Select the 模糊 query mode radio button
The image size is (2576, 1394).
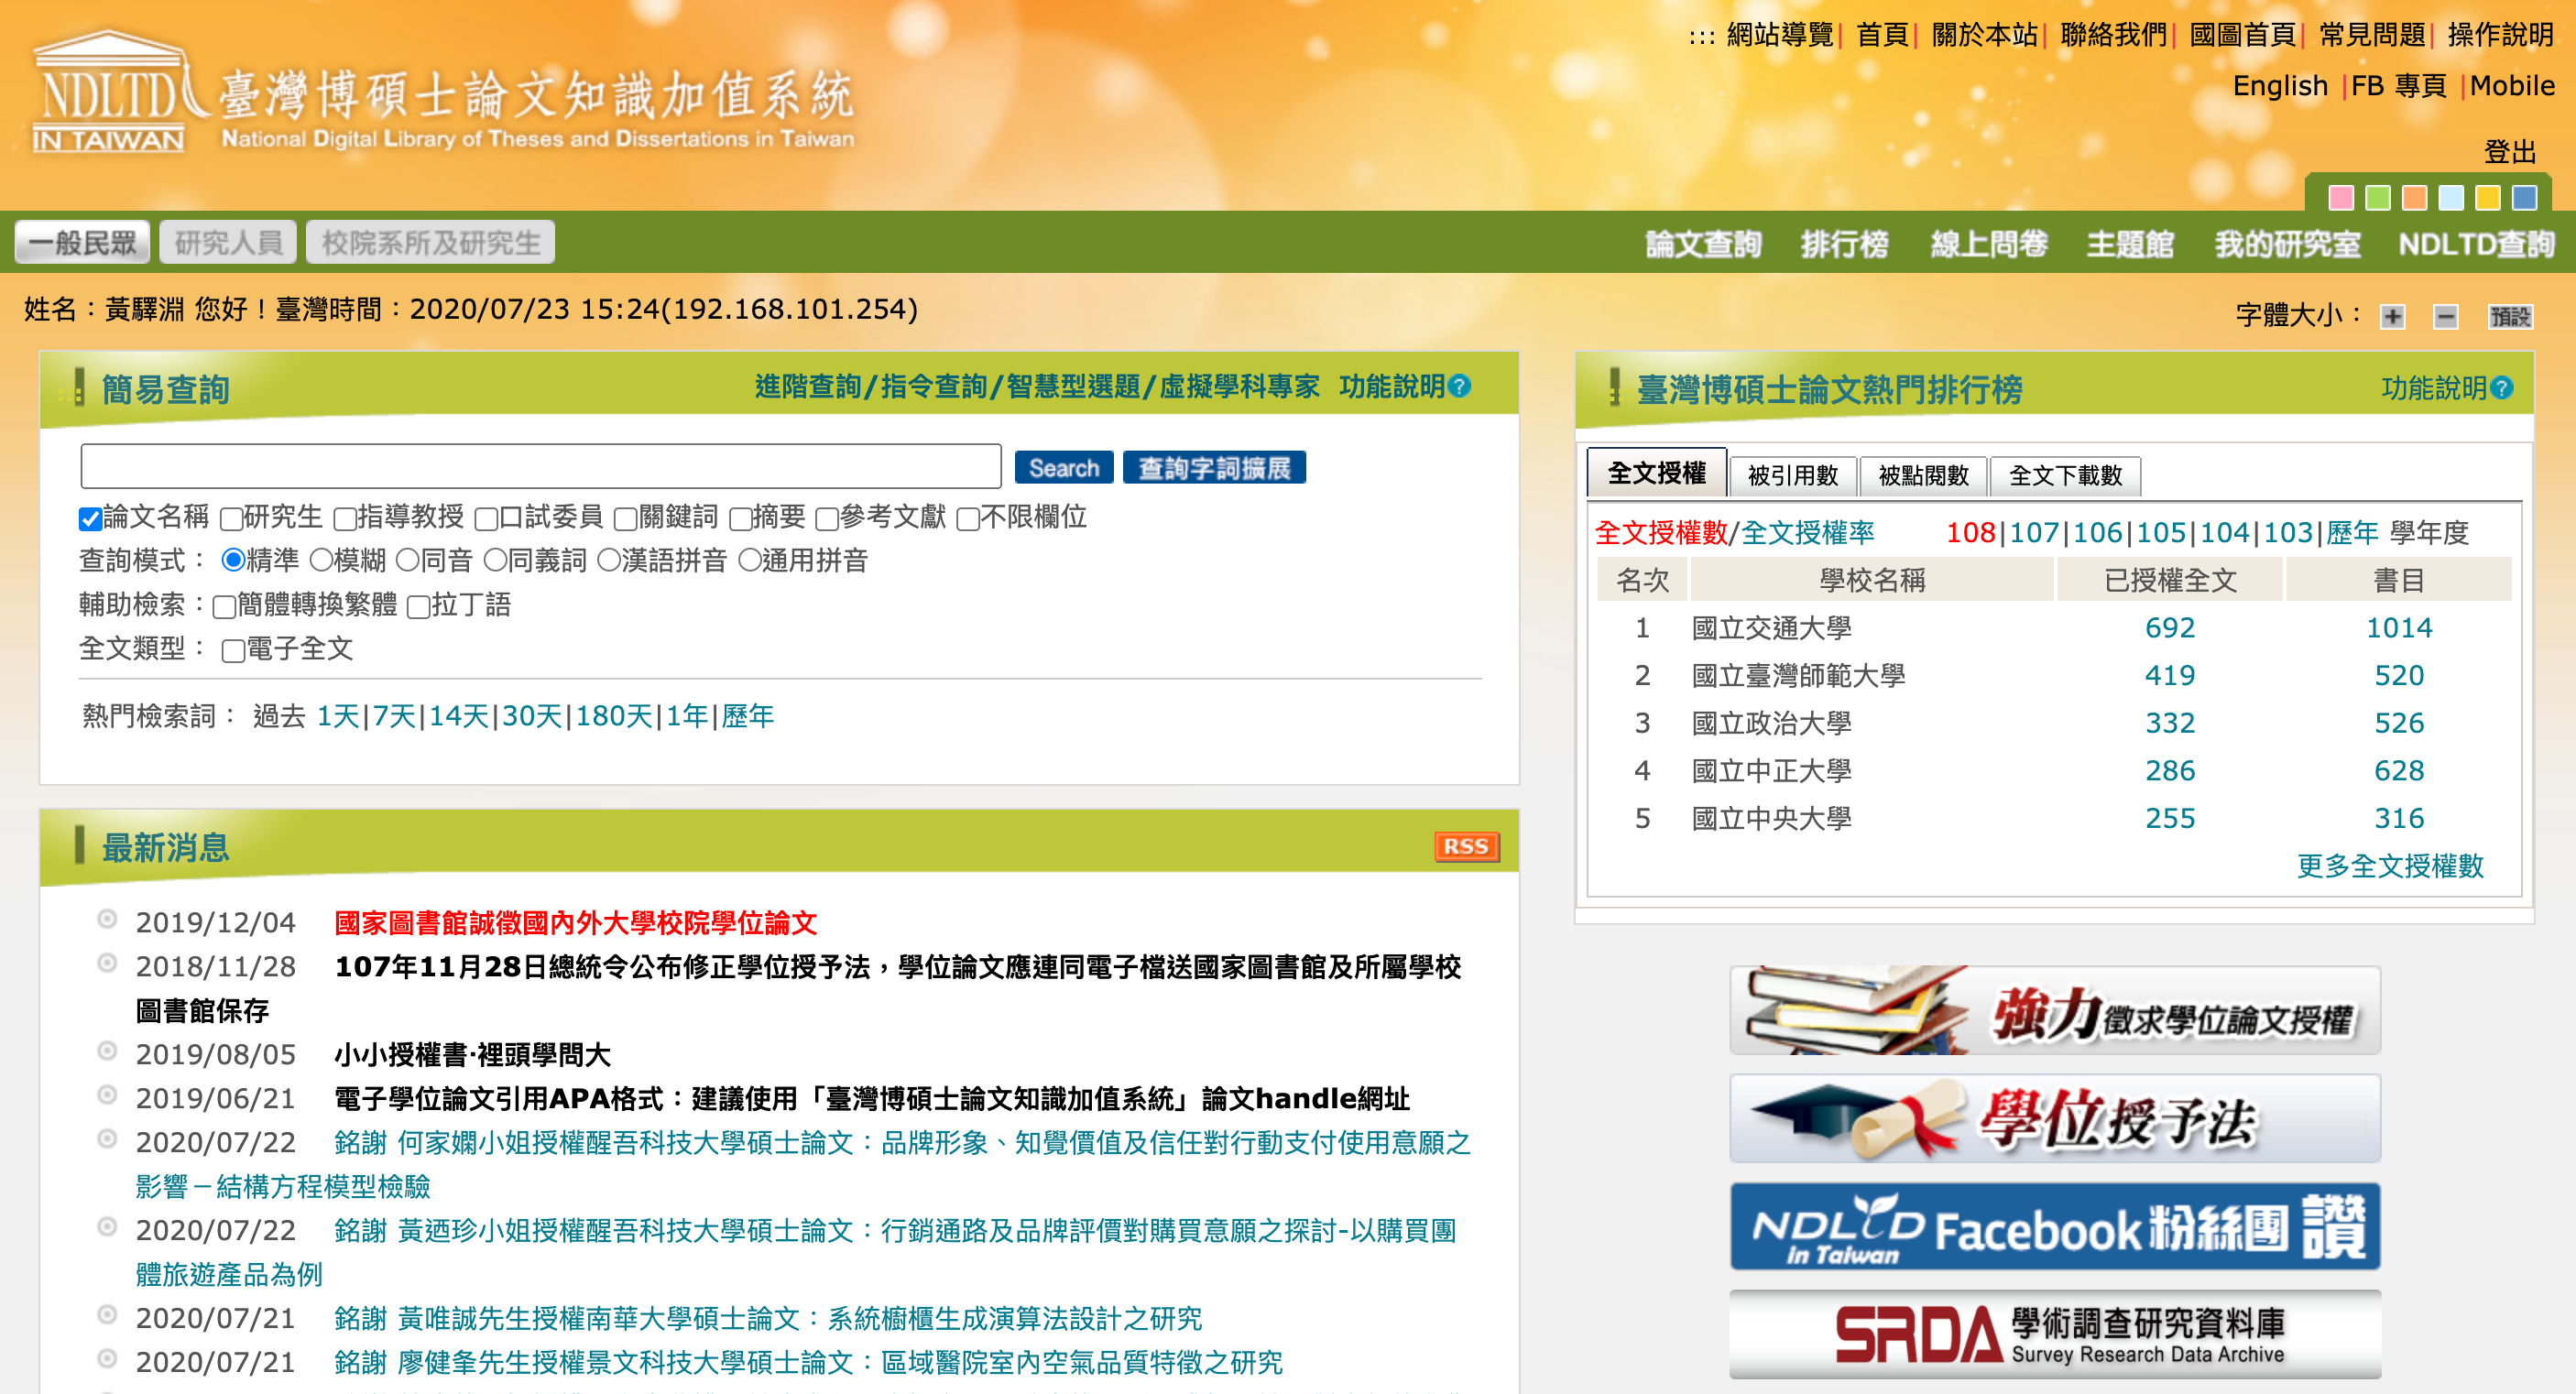click(x=321, y=561)
